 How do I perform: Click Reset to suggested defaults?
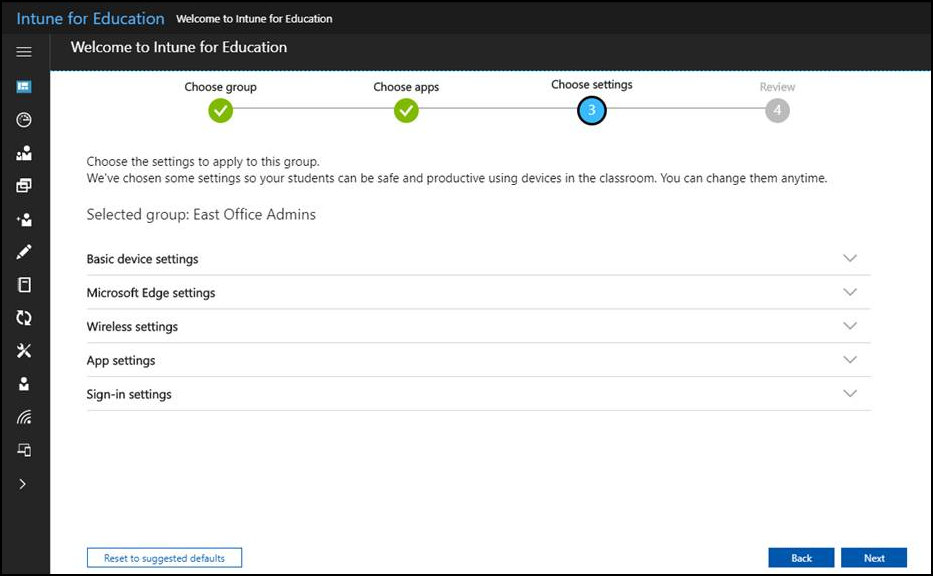coord(164,558)
